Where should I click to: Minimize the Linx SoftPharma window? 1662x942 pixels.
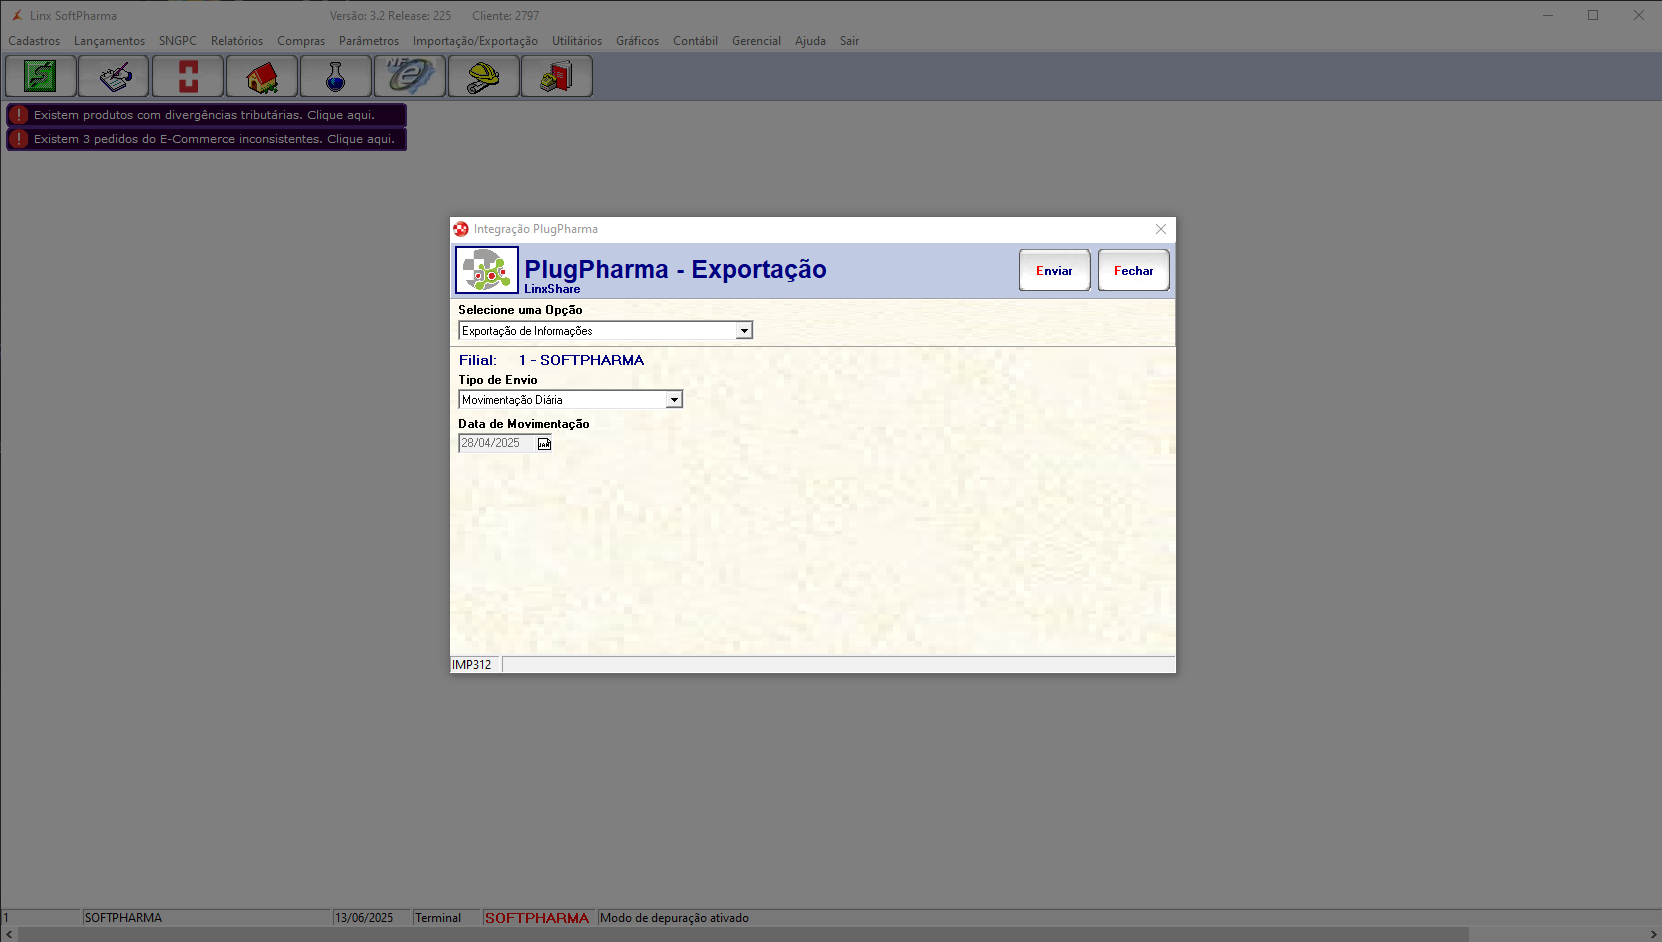coord(1548,15)
